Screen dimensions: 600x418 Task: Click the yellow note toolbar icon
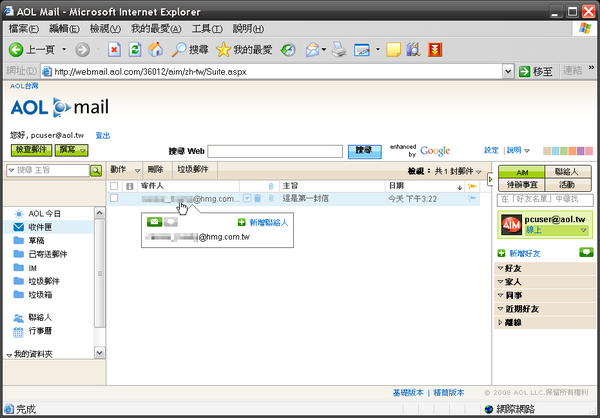393,50
